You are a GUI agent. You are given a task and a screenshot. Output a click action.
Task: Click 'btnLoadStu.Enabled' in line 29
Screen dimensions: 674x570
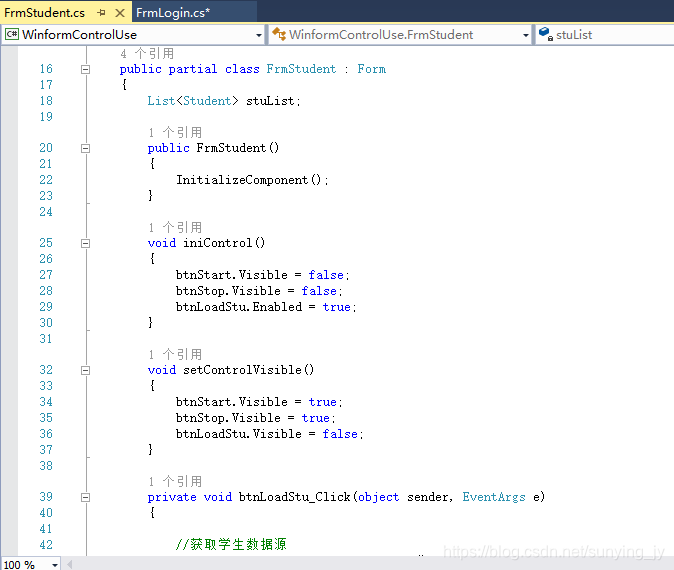[239, 307]
